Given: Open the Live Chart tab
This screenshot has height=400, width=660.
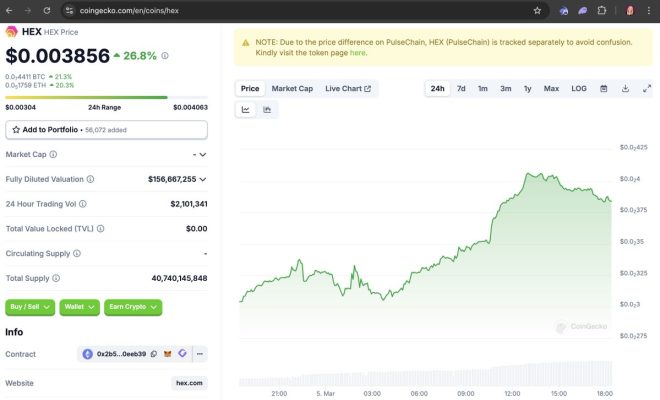Looking at the screenshot, I should pyautogui.click(x=348, y=88).
